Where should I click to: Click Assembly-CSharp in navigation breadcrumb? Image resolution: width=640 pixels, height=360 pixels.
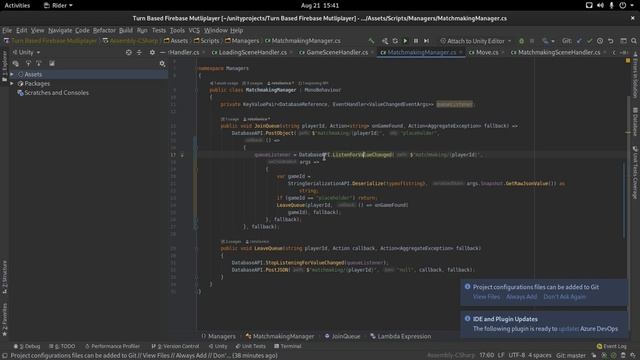point(131,41)
